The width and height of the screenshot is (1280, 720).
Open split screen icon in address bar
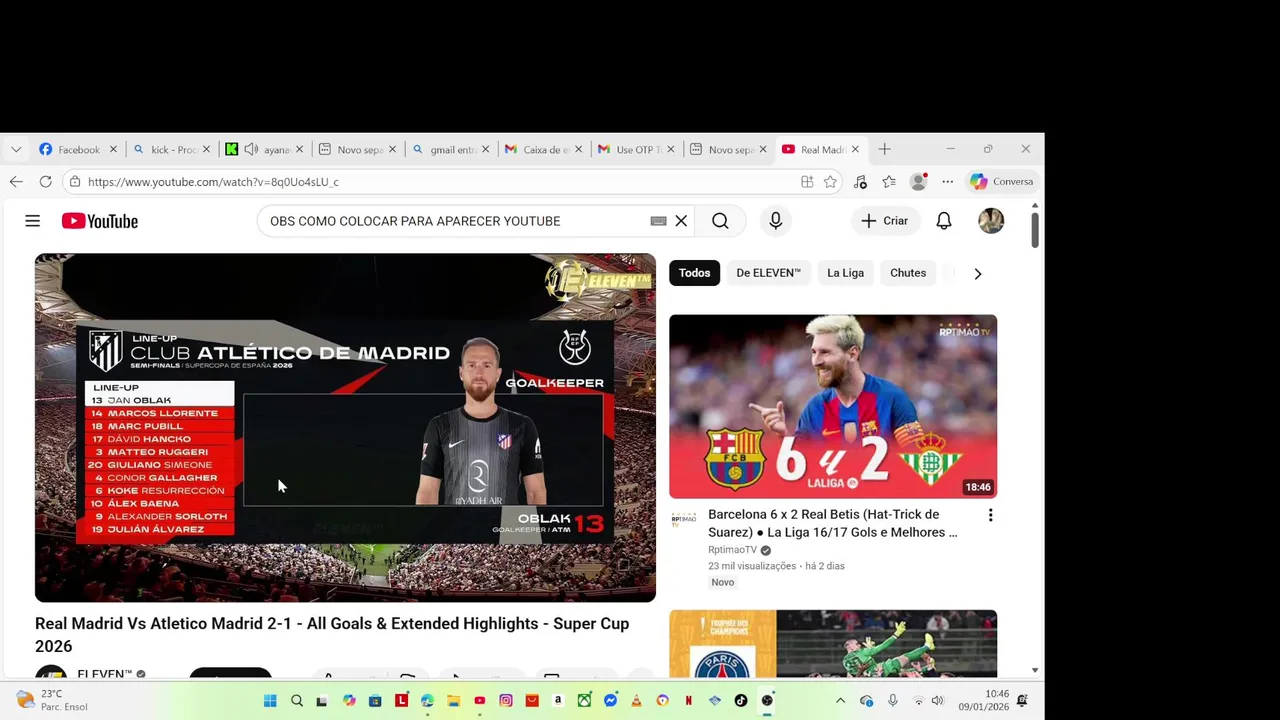807,182
